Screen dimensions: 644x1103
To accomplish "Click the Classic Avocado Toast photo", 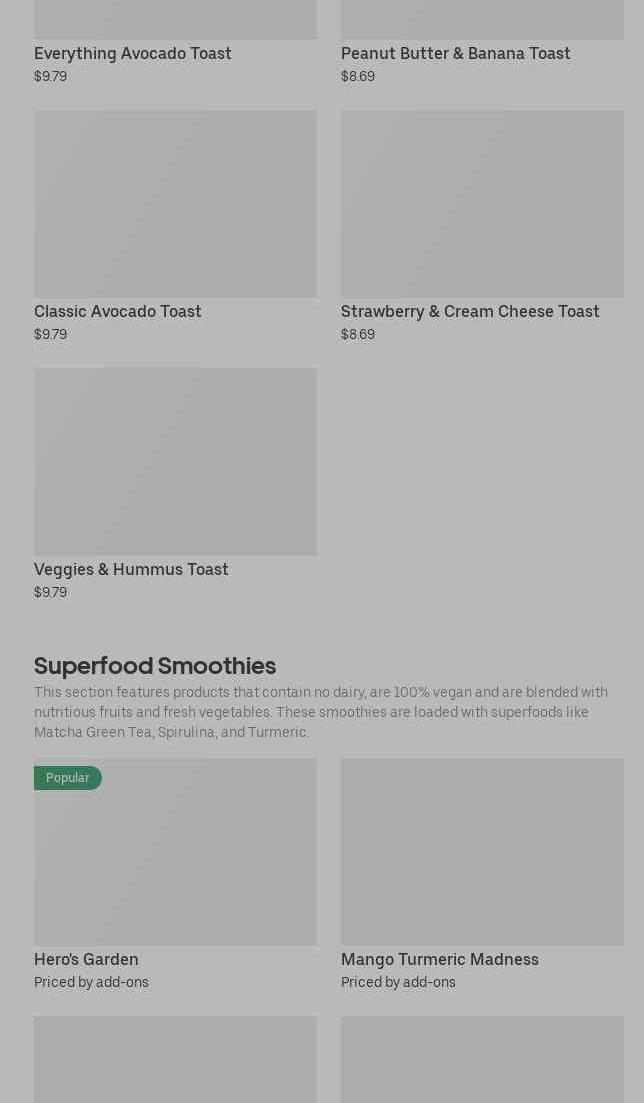I will click(x=175, y=204).
